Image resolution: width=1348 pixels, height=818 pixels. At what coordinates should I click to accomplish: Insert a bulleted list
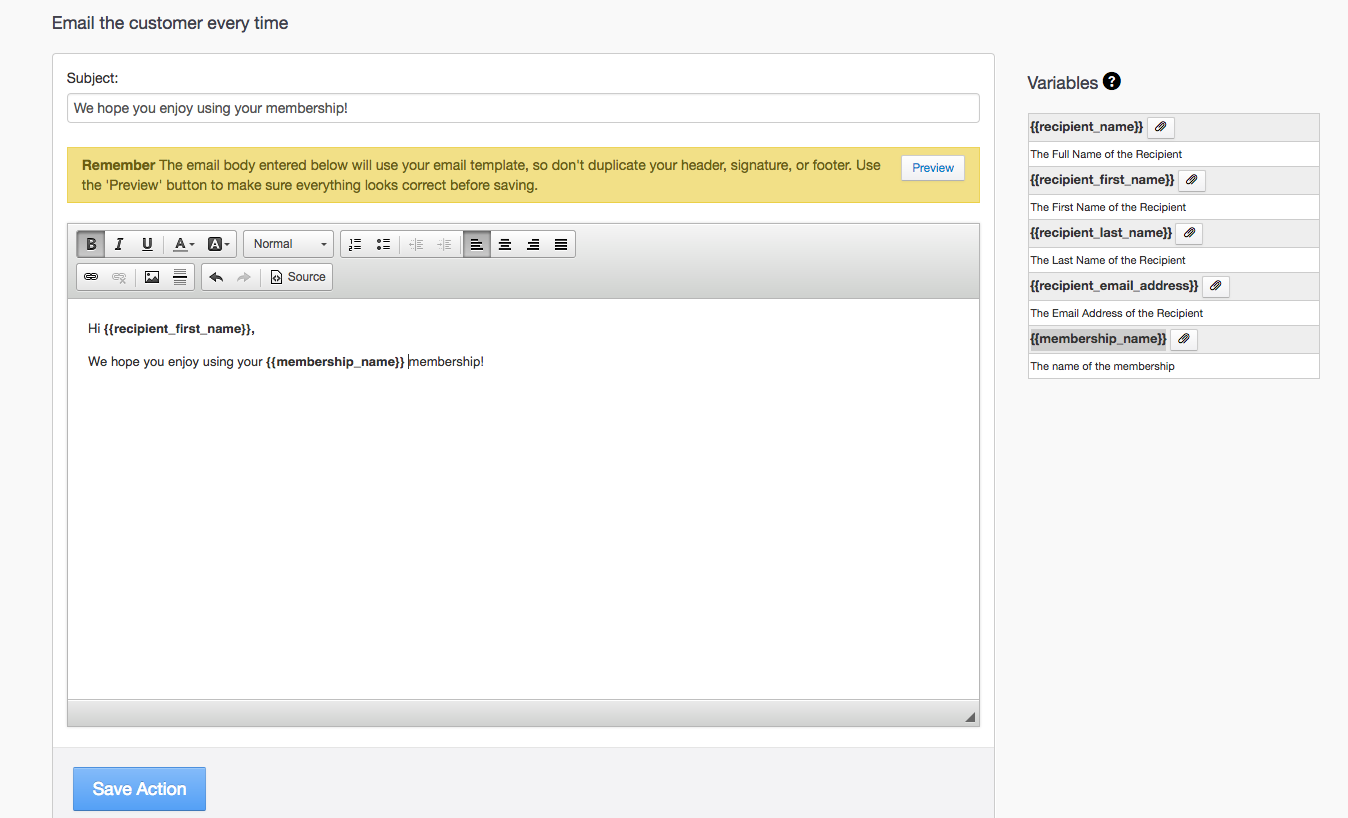[x=383, y=244]
